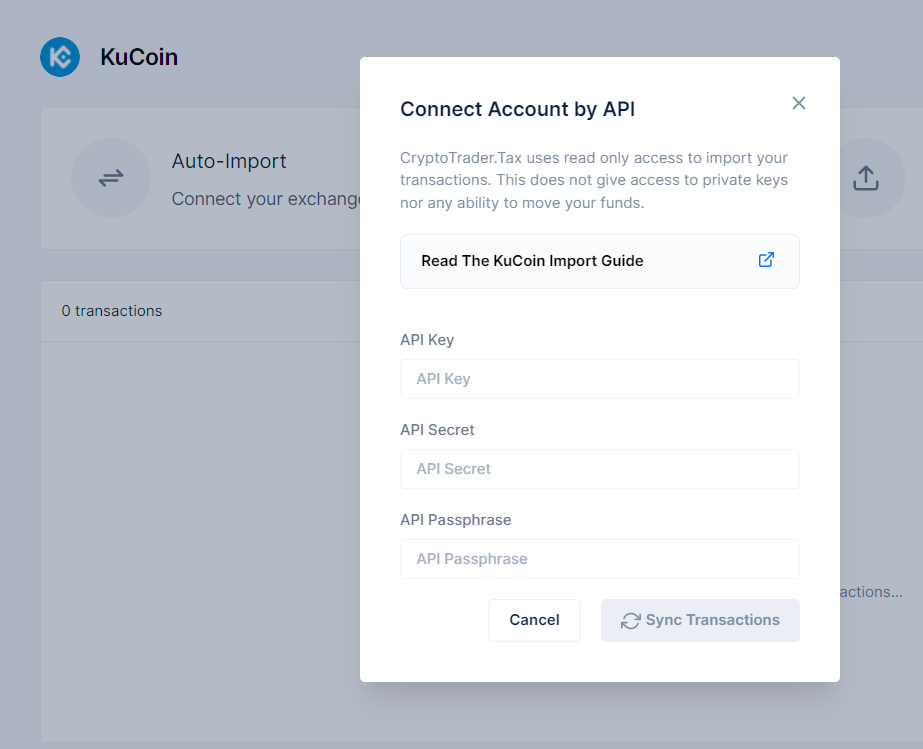This screenshot has height=749, width=923.
Task: Focus the API Key input field
Action: tap(599, 379)
